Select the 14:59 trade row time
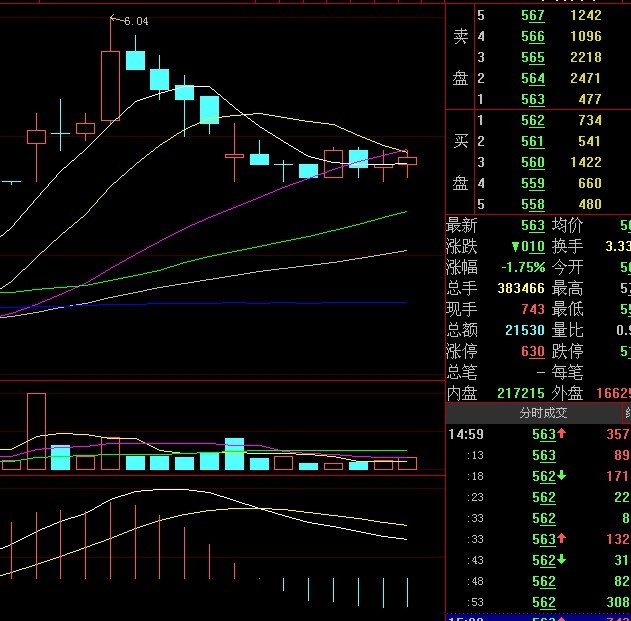This screenshot has width=631, height=621. [466, 434]
